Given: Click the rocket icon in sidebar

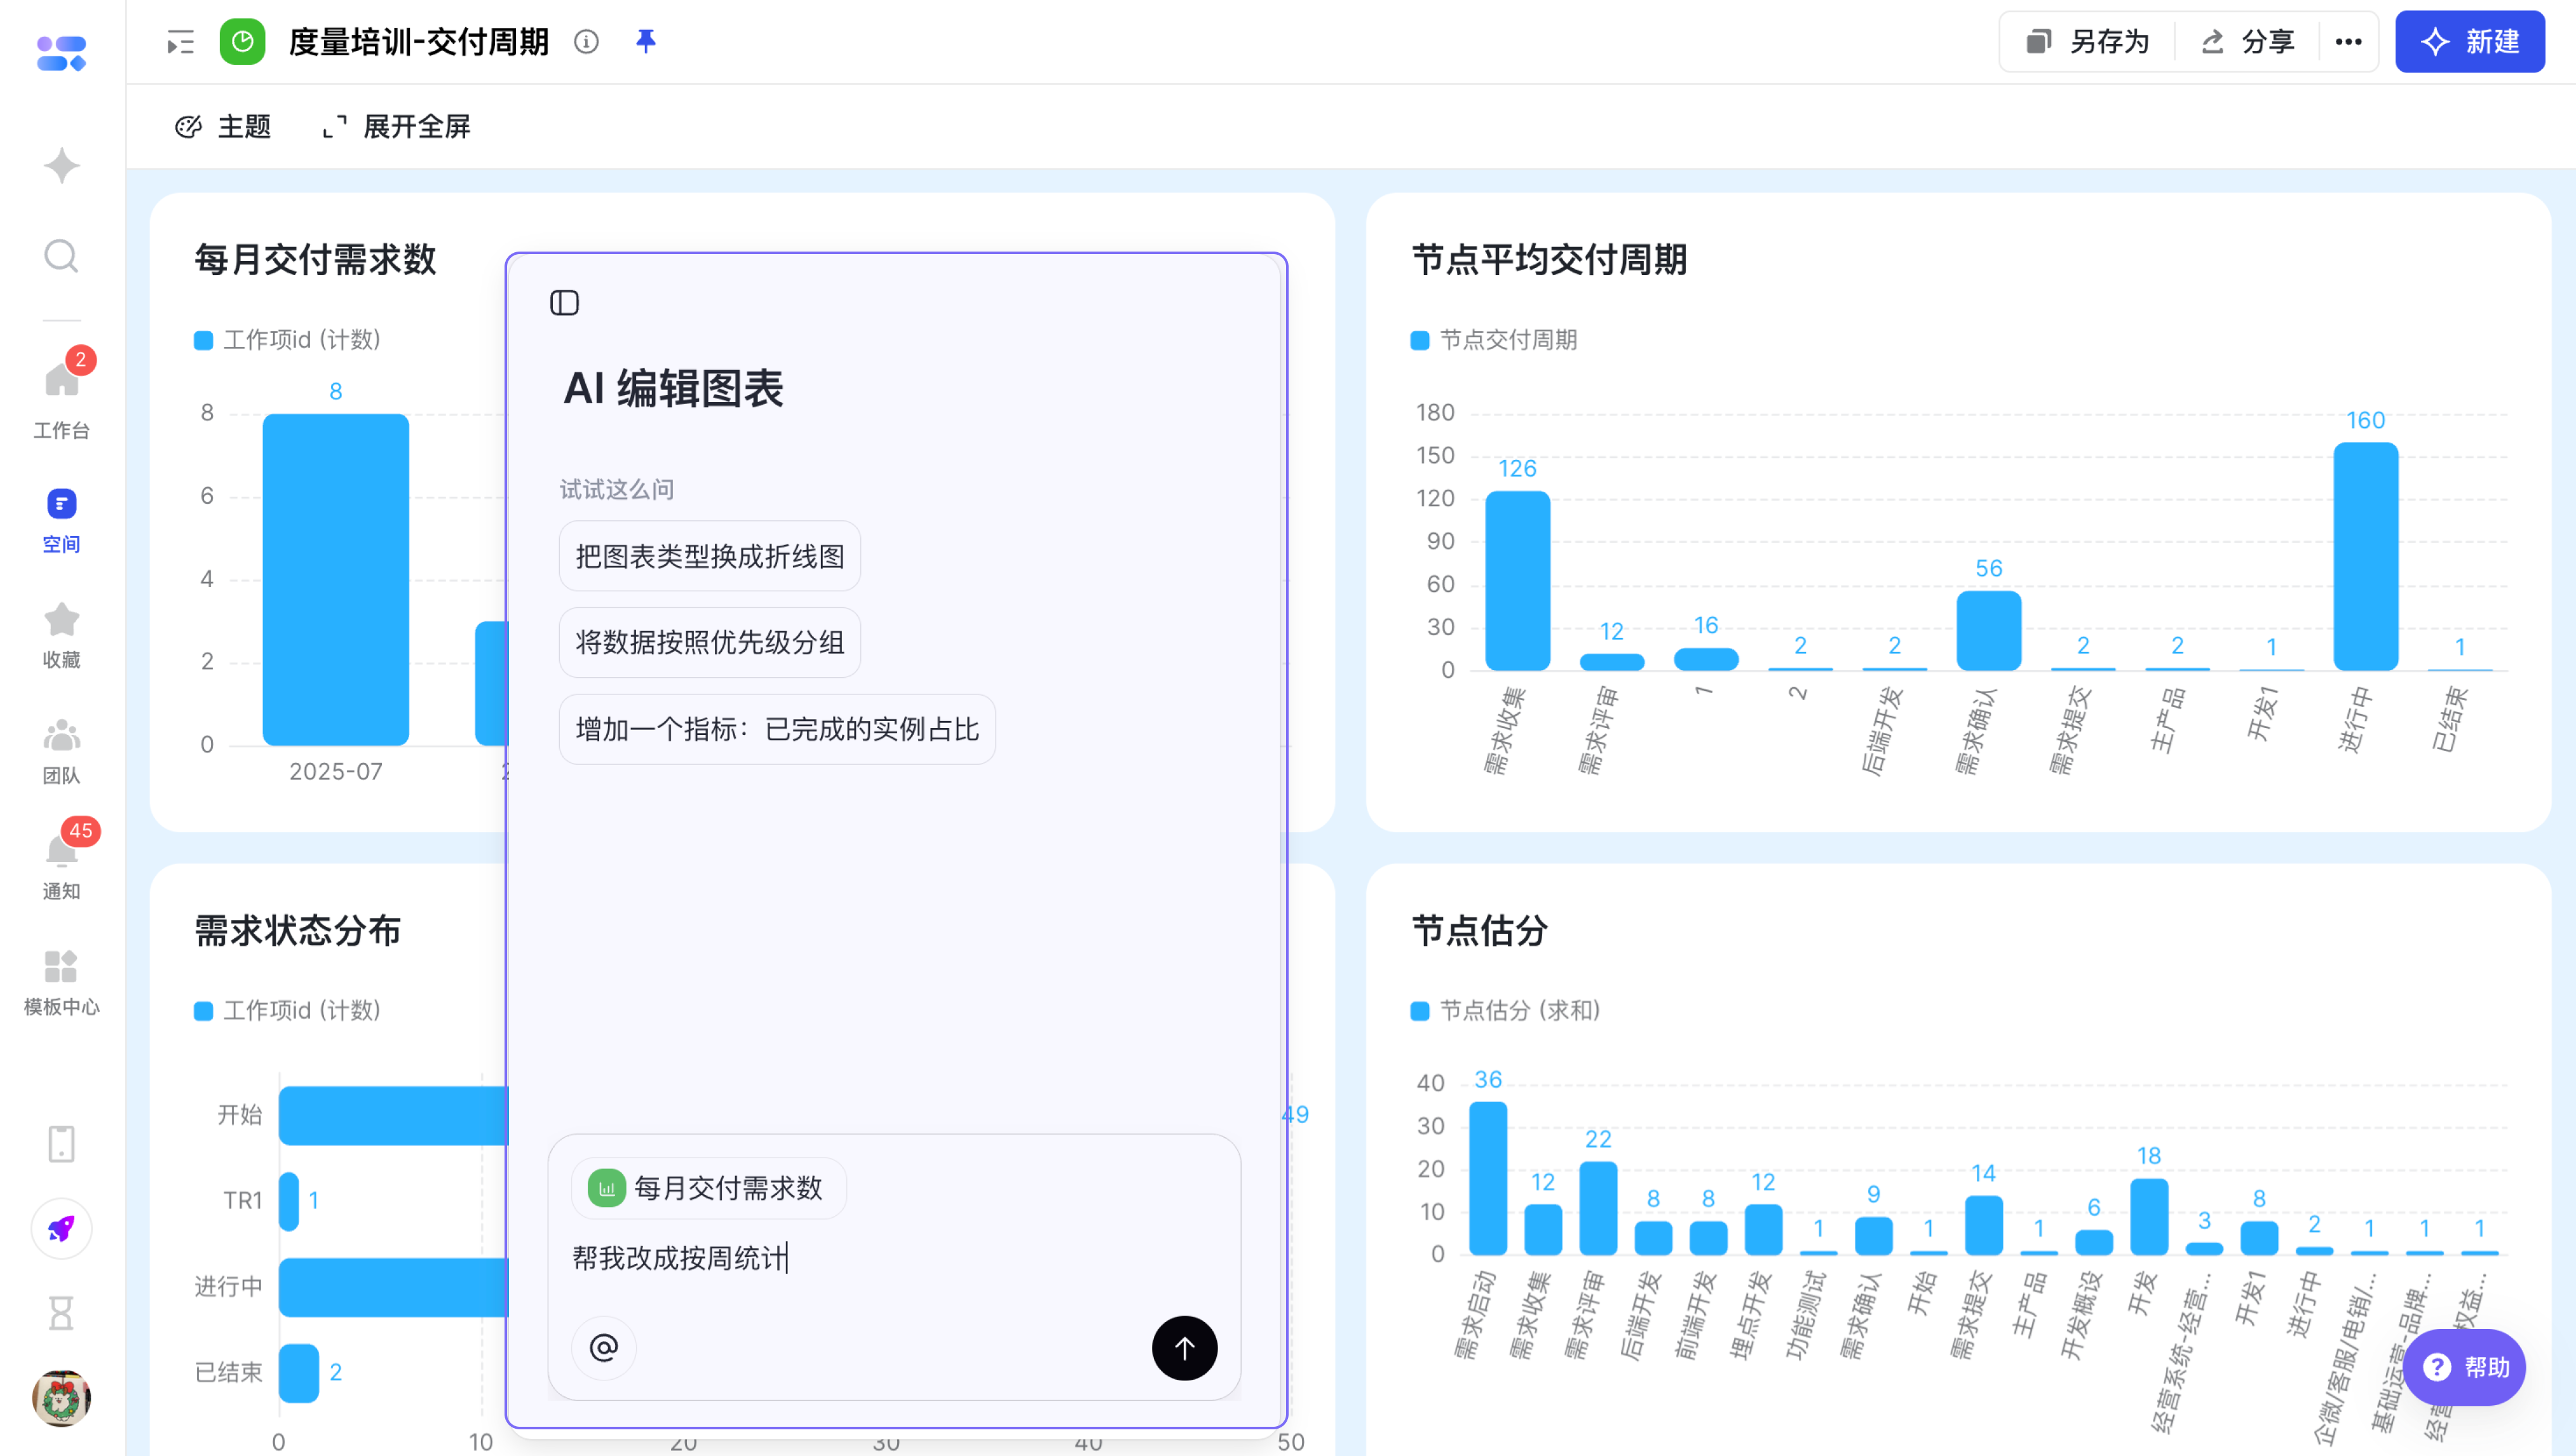Looking at the screenshot, I should pyautogui.click(x=61, y=1229).
